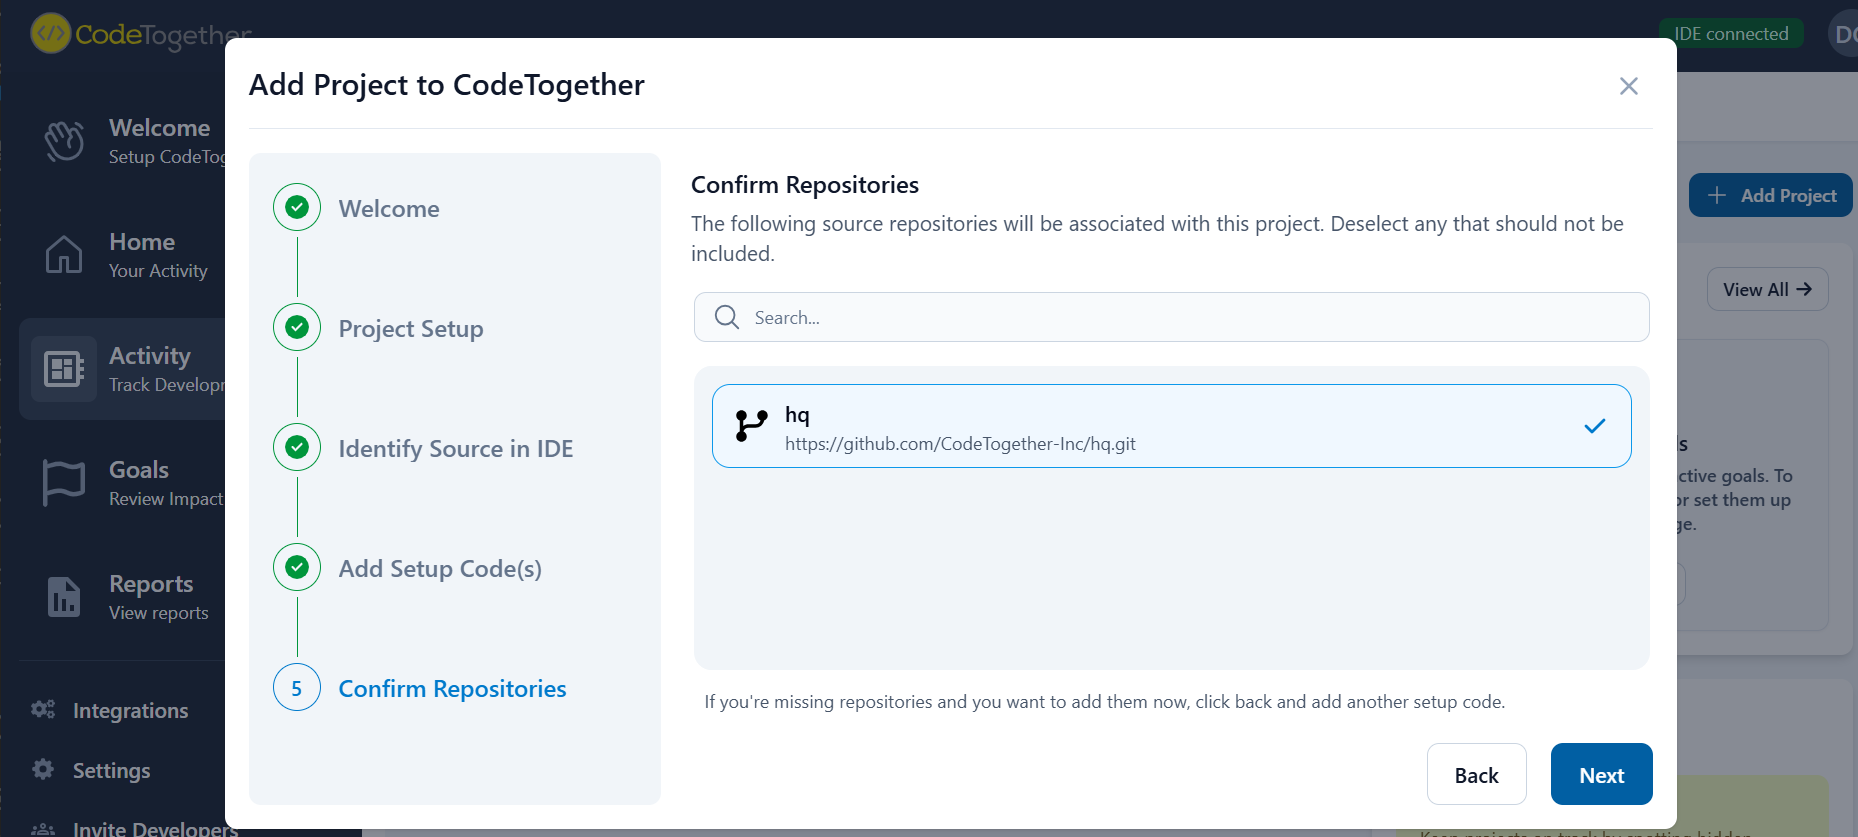This screenshot has width=1858, height=837.
Task: Open the Goals flag sidebar icon
Action: [x=64, y=482]
